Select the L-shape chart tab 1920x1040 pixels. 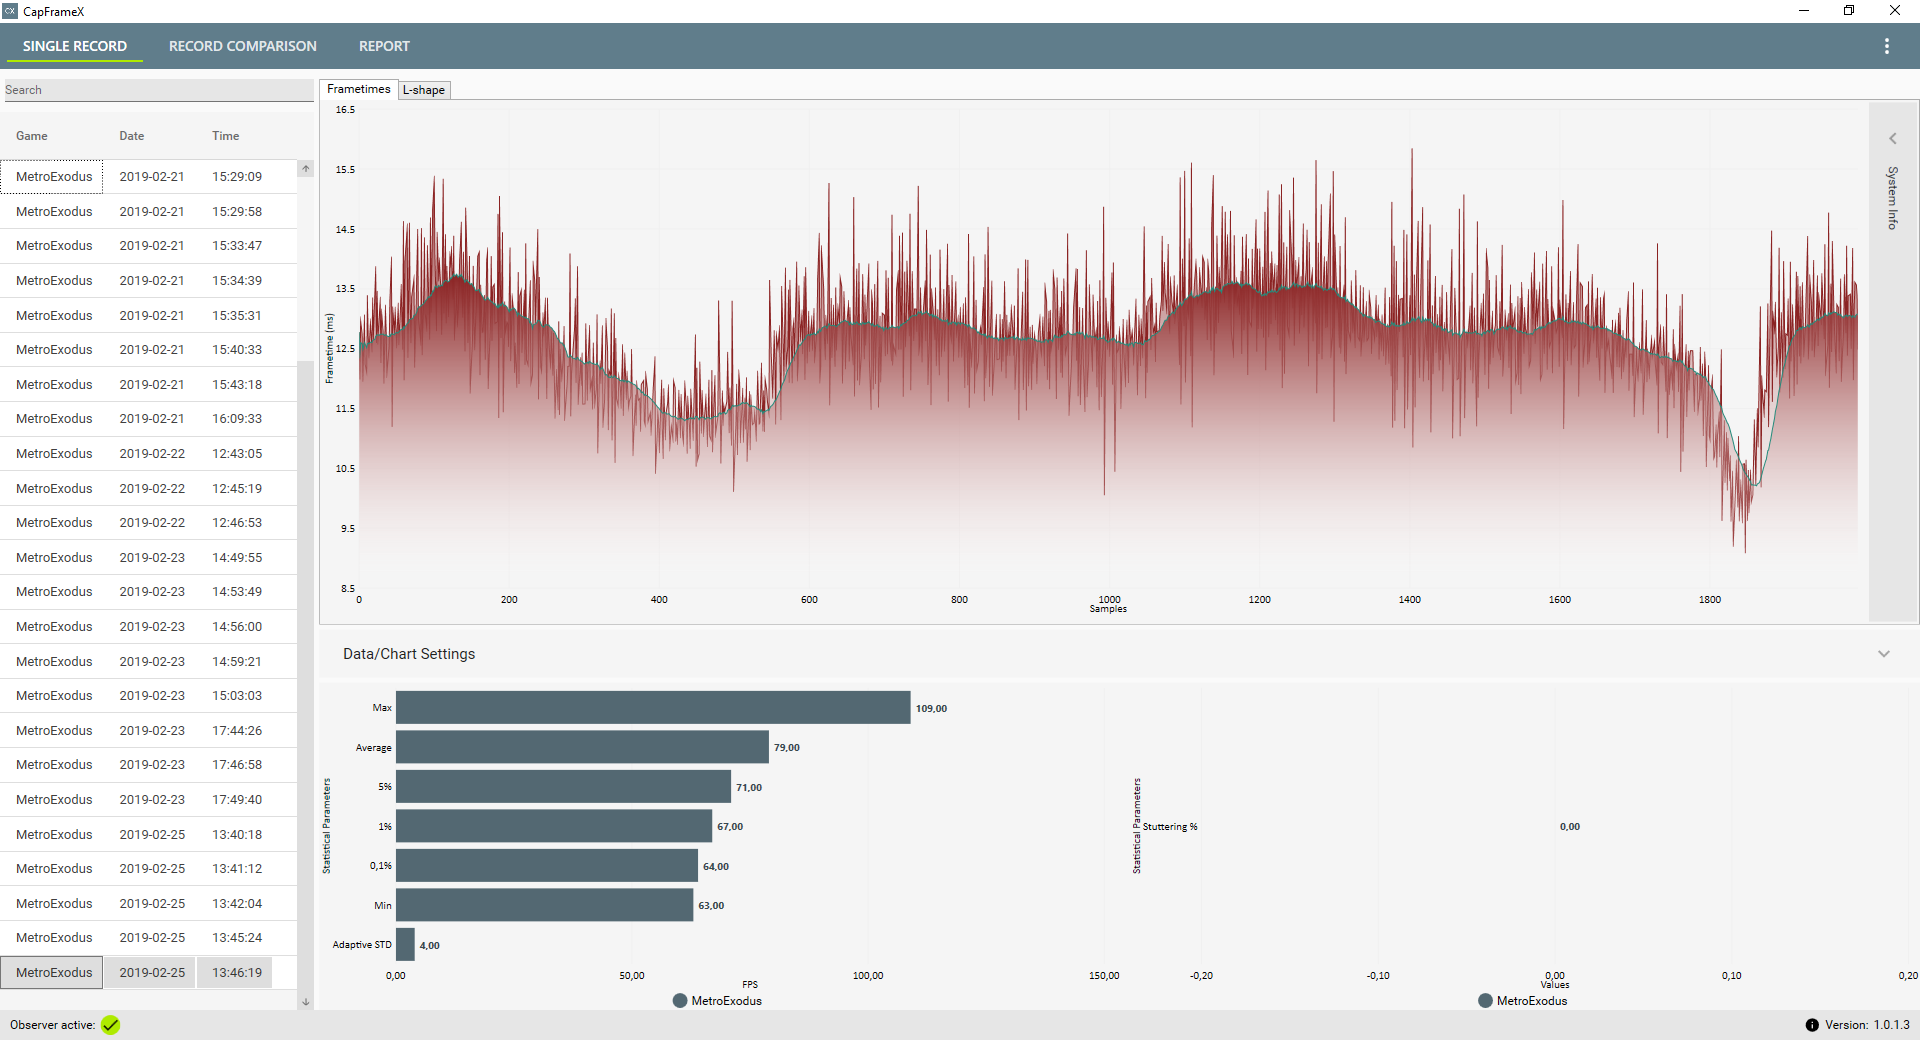pyautogui.click(x=424, y=90)
